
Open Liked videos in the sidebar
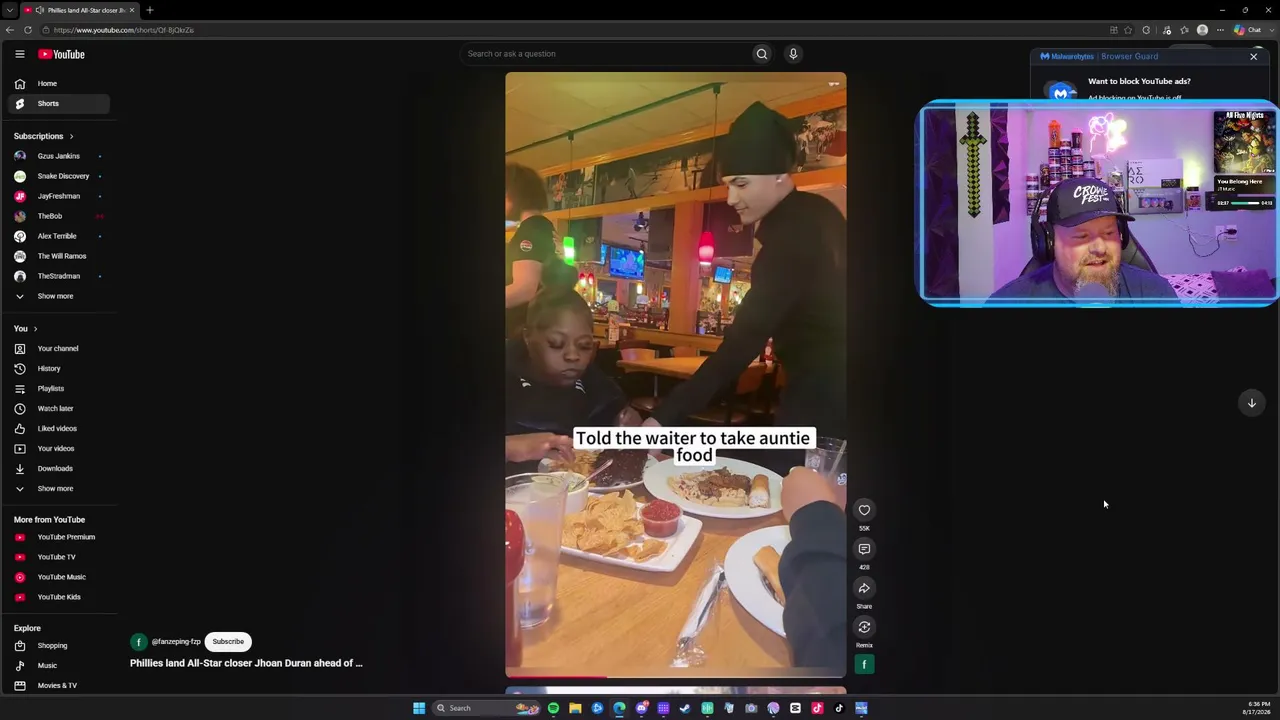(57, 428)
